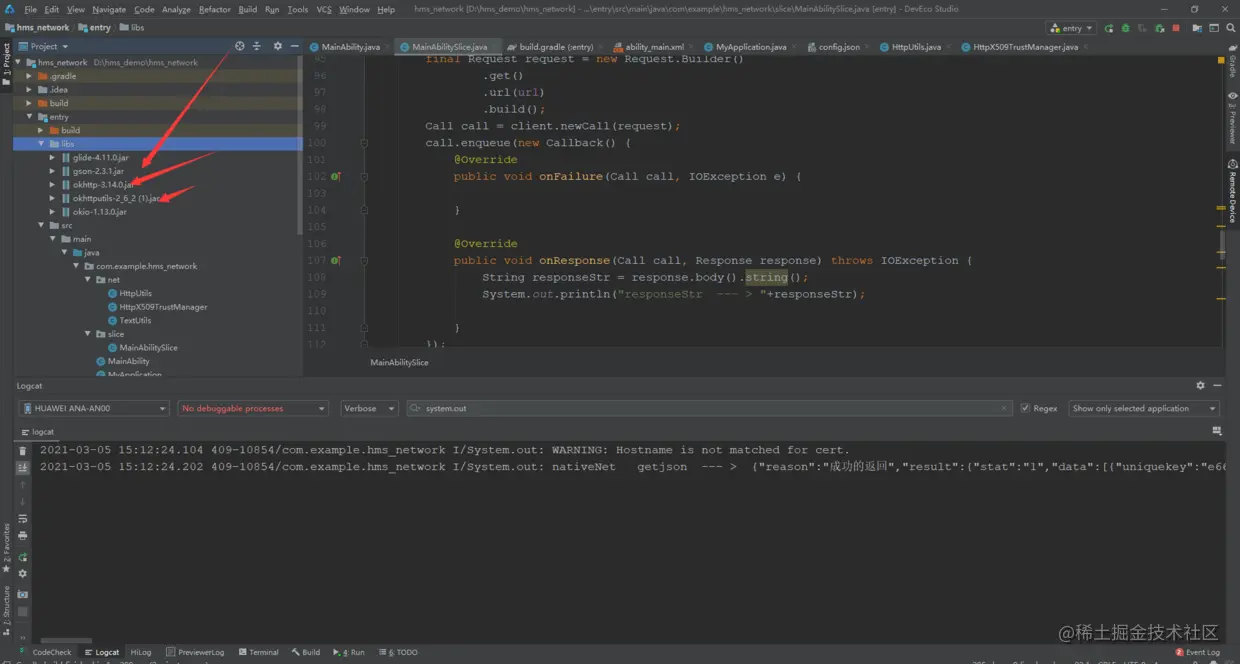This screenshot has height=664, width=1240.
Task: Open the entry run configuration dropdown
Action: tap(1071, 28)
